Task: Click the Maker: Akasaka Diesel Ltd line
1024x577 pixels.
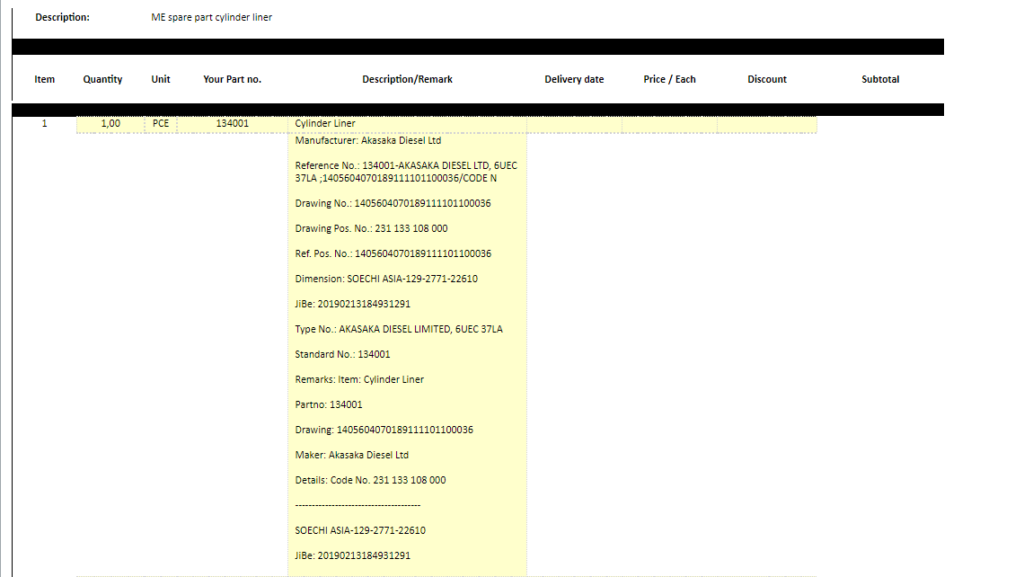Action: click(x=352, y=455)
